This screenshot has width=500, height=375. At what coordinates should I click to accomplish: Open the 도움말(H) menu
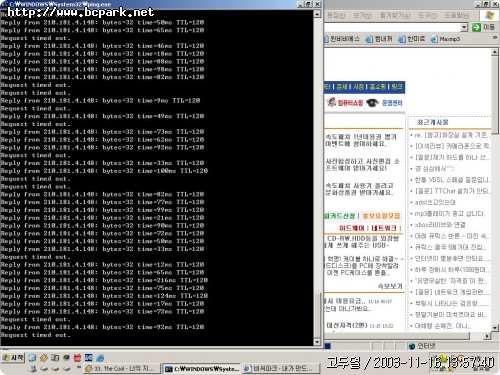pos(457,16)
